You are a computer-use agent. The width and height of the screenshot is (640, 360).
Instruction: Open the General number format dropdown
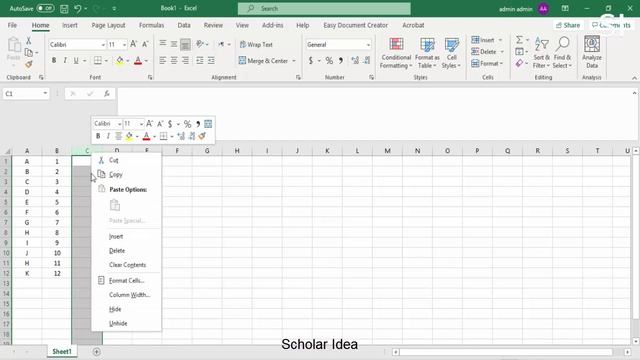coord(368,44)
